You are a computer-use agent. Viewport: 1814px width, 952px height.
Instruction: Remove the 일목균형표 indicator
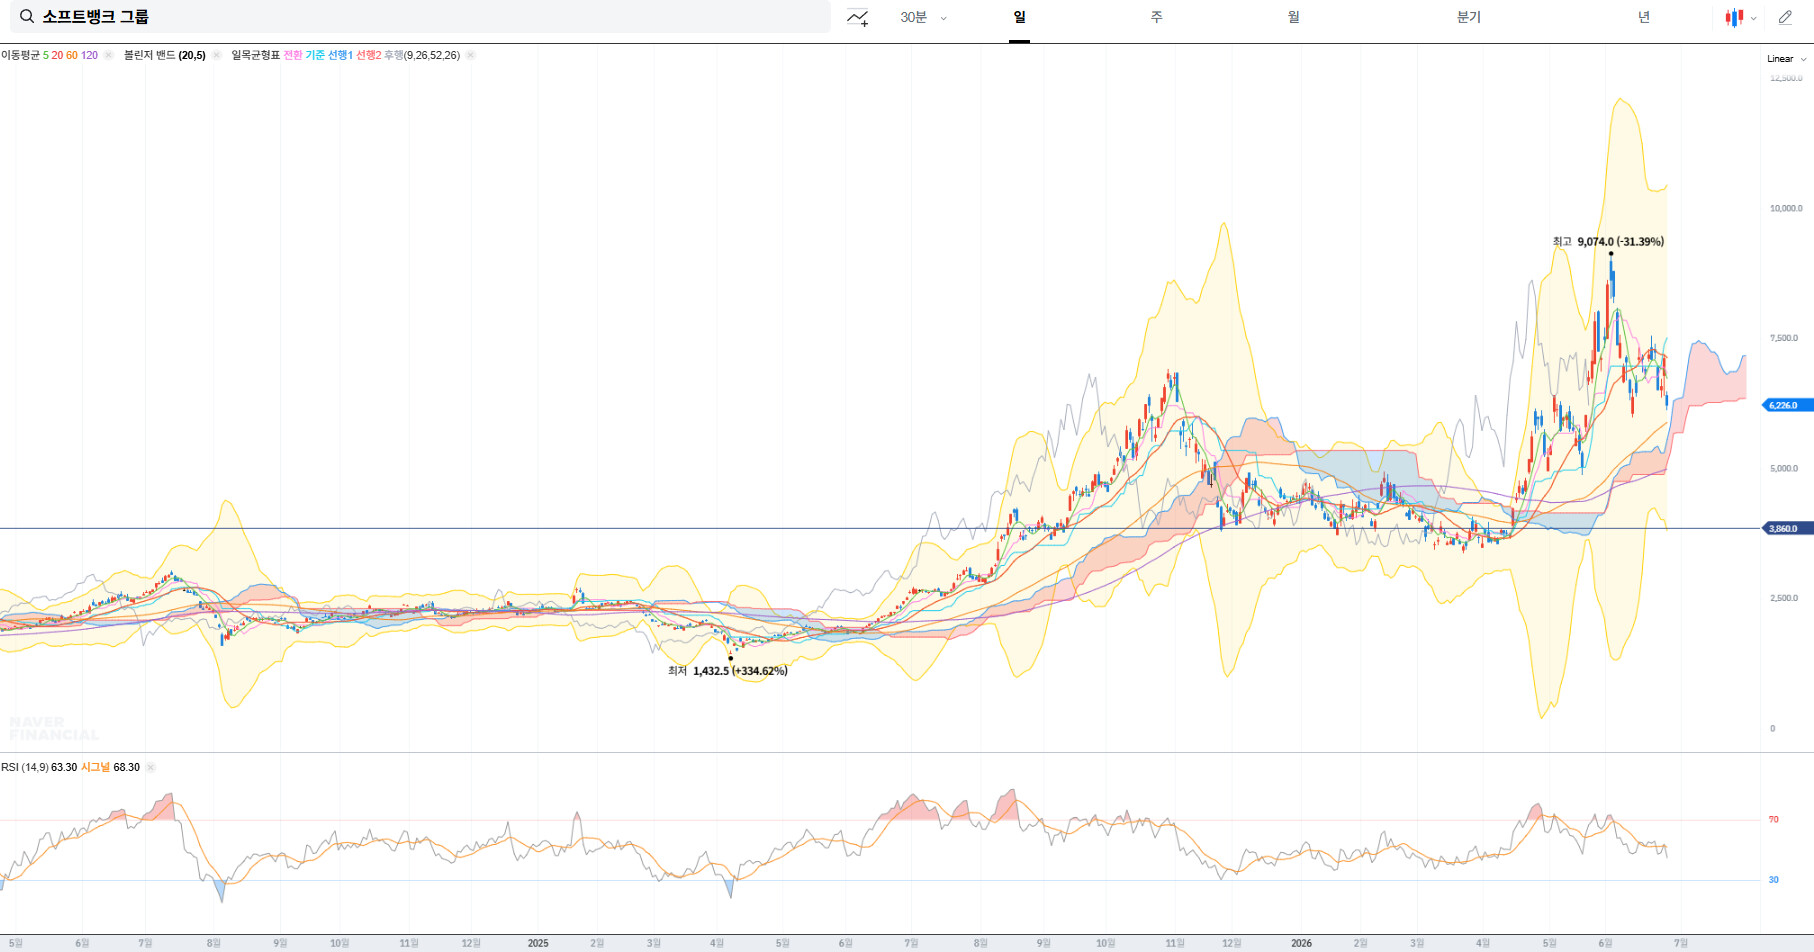click(470, 55)
